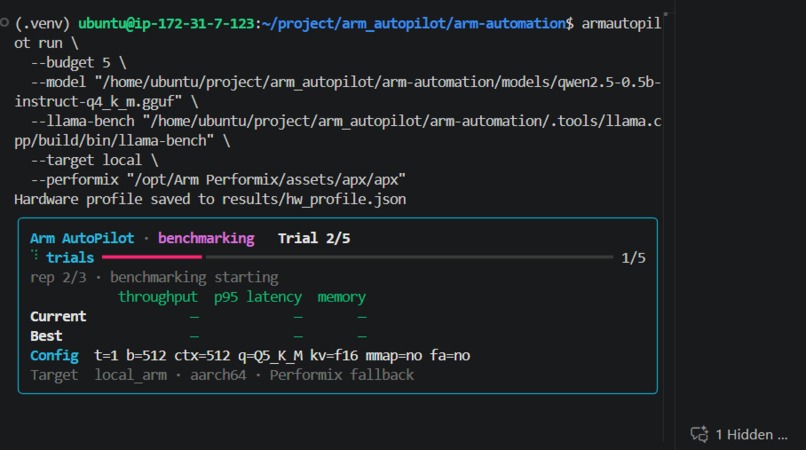Click the command status circle beside the prompt
Viewport: 806px width, 450px height.
(5, 22)
